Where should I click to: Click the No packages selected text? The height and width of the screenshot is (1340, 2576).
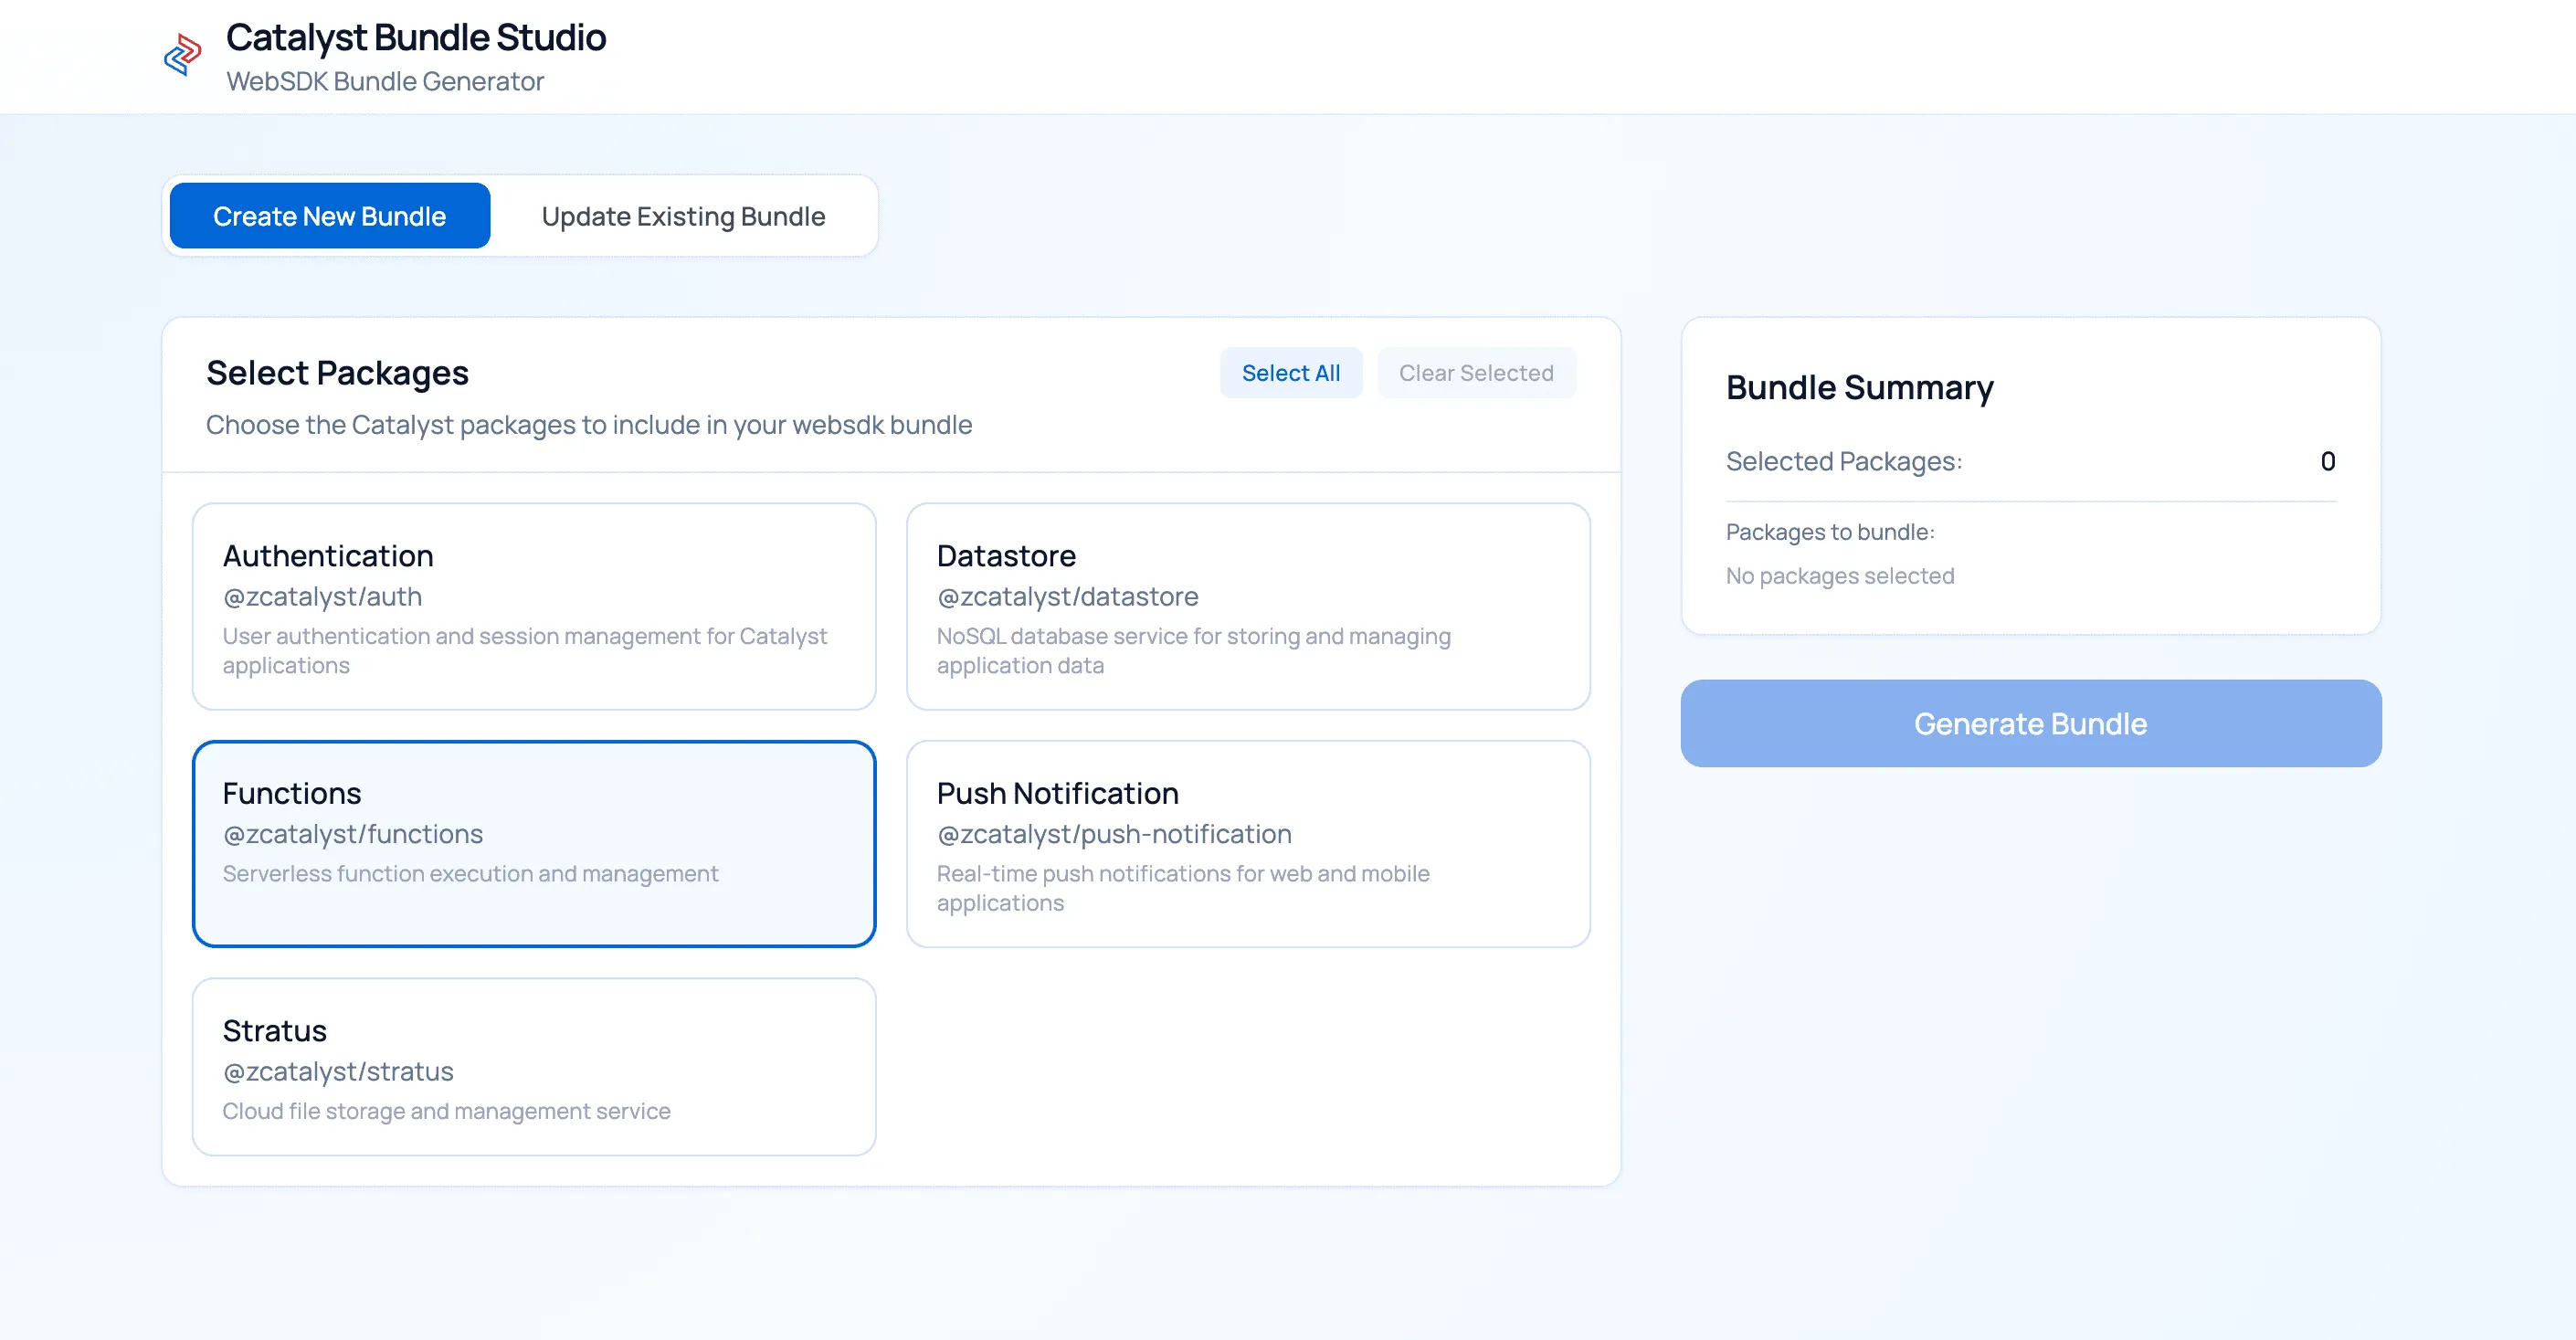(x=1840, y=576)
